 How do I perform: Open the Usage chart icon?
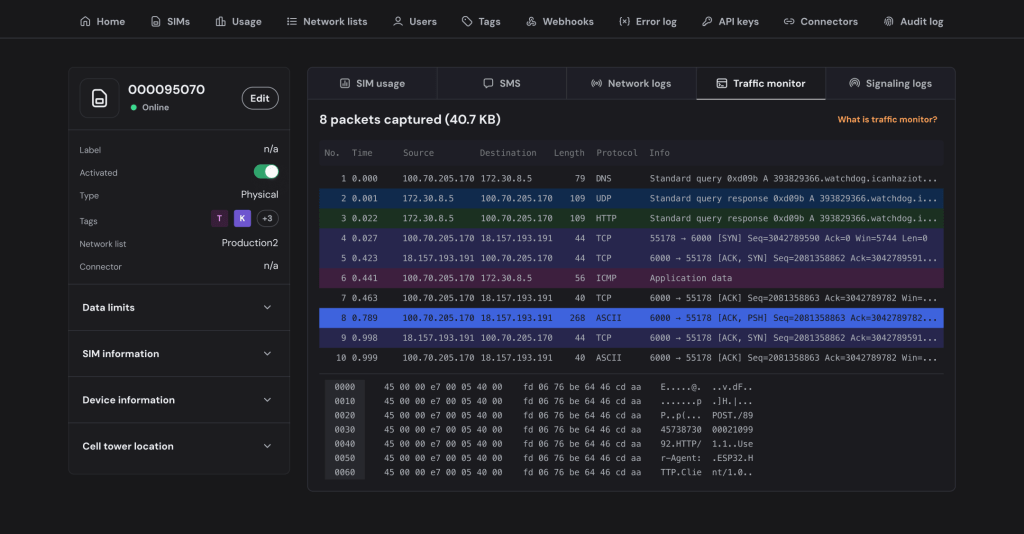coord(221,22)
